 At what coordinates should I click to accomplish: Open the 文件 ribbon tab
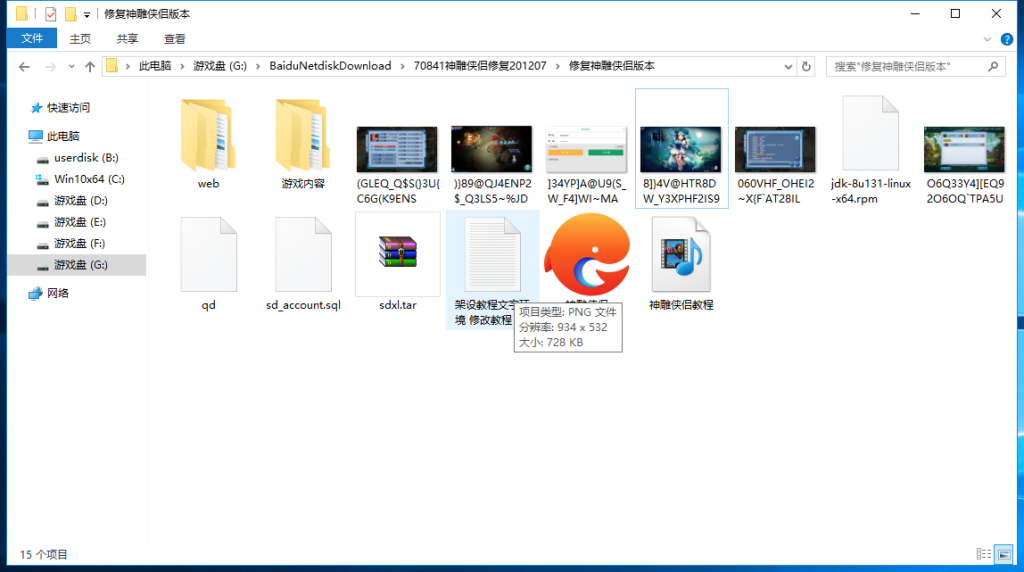click(32, 39)
